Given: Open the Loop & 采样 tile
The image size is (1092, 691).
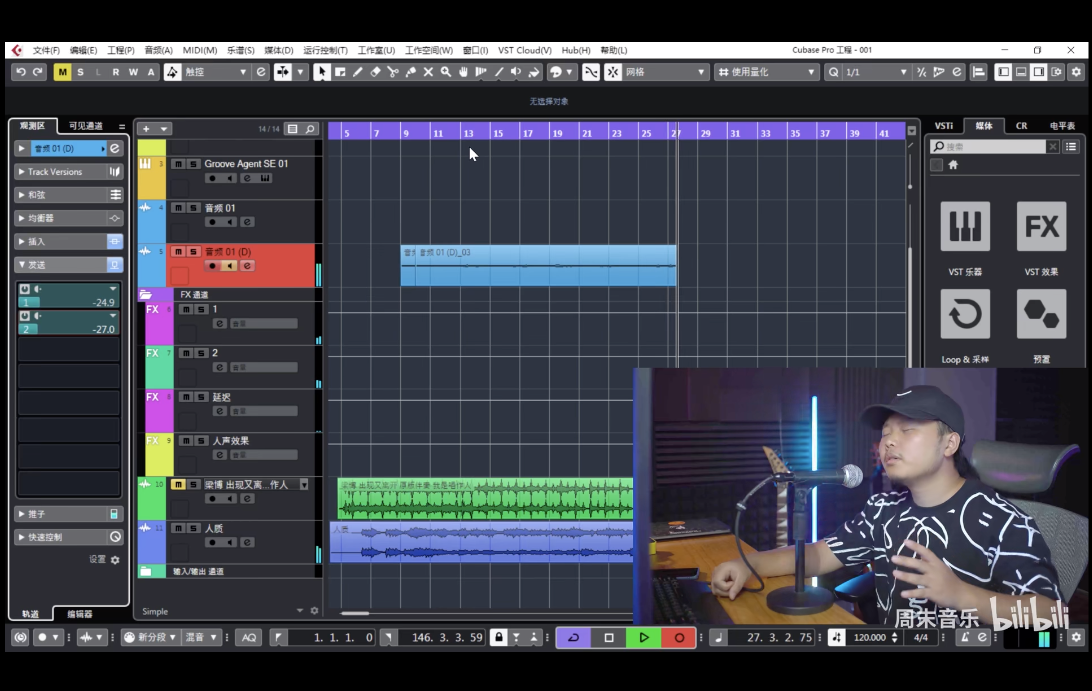Looking at the screenshot, I should click(x=965, y=314).
